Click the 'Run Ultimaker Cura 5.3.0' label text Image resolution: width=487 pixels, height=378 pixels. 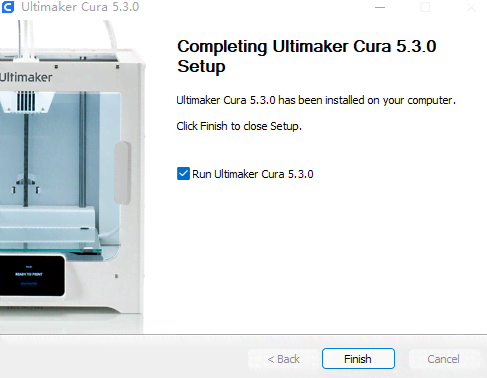click(x=253, y=174)
